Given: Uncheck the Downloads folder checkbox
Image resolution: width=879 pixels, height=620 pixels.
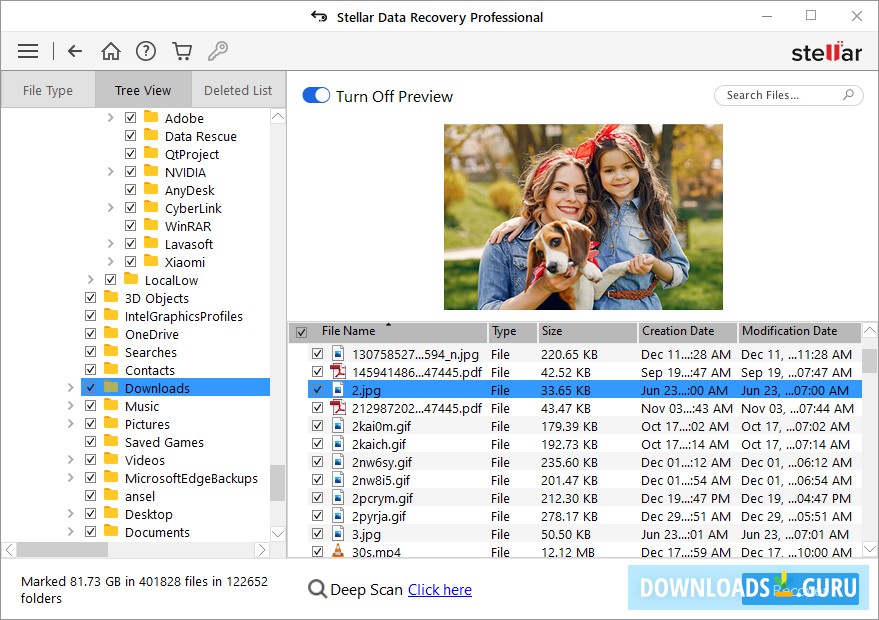Looking at the screenshot, I should 90,388.
